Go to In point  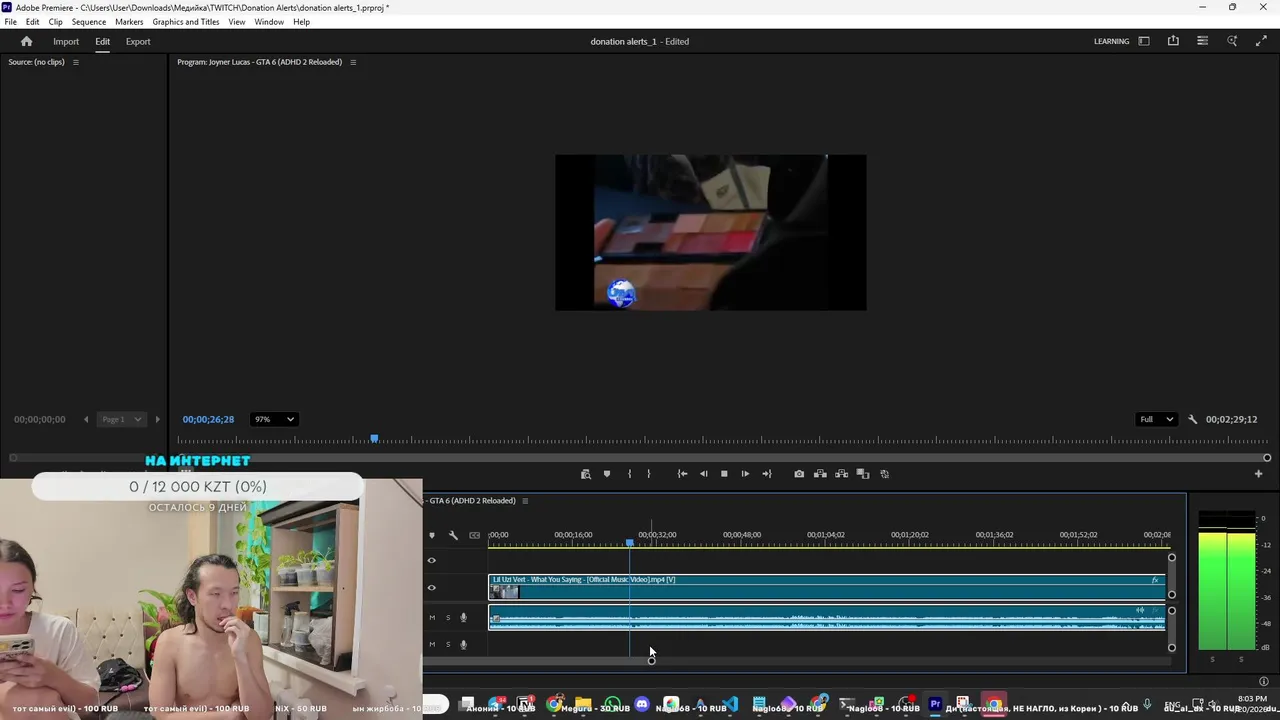click(682, 474)
